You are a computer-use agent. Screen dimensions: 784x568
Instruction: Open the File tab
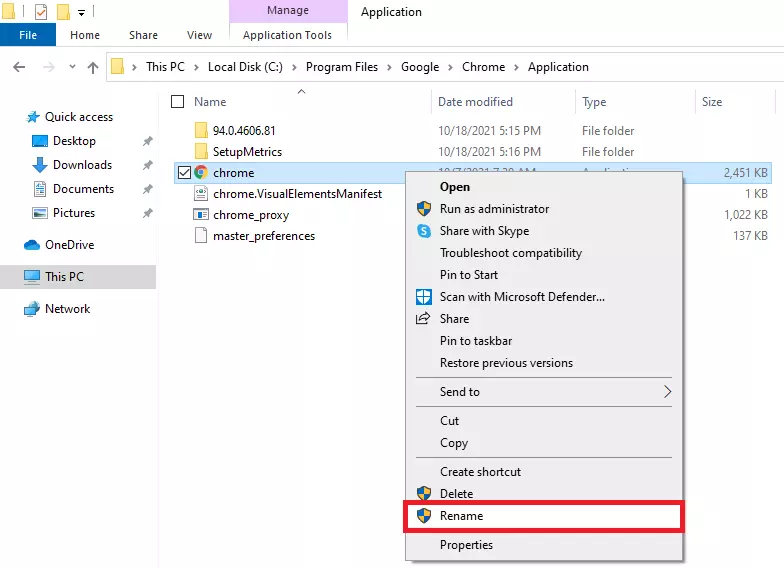point(28,35)
